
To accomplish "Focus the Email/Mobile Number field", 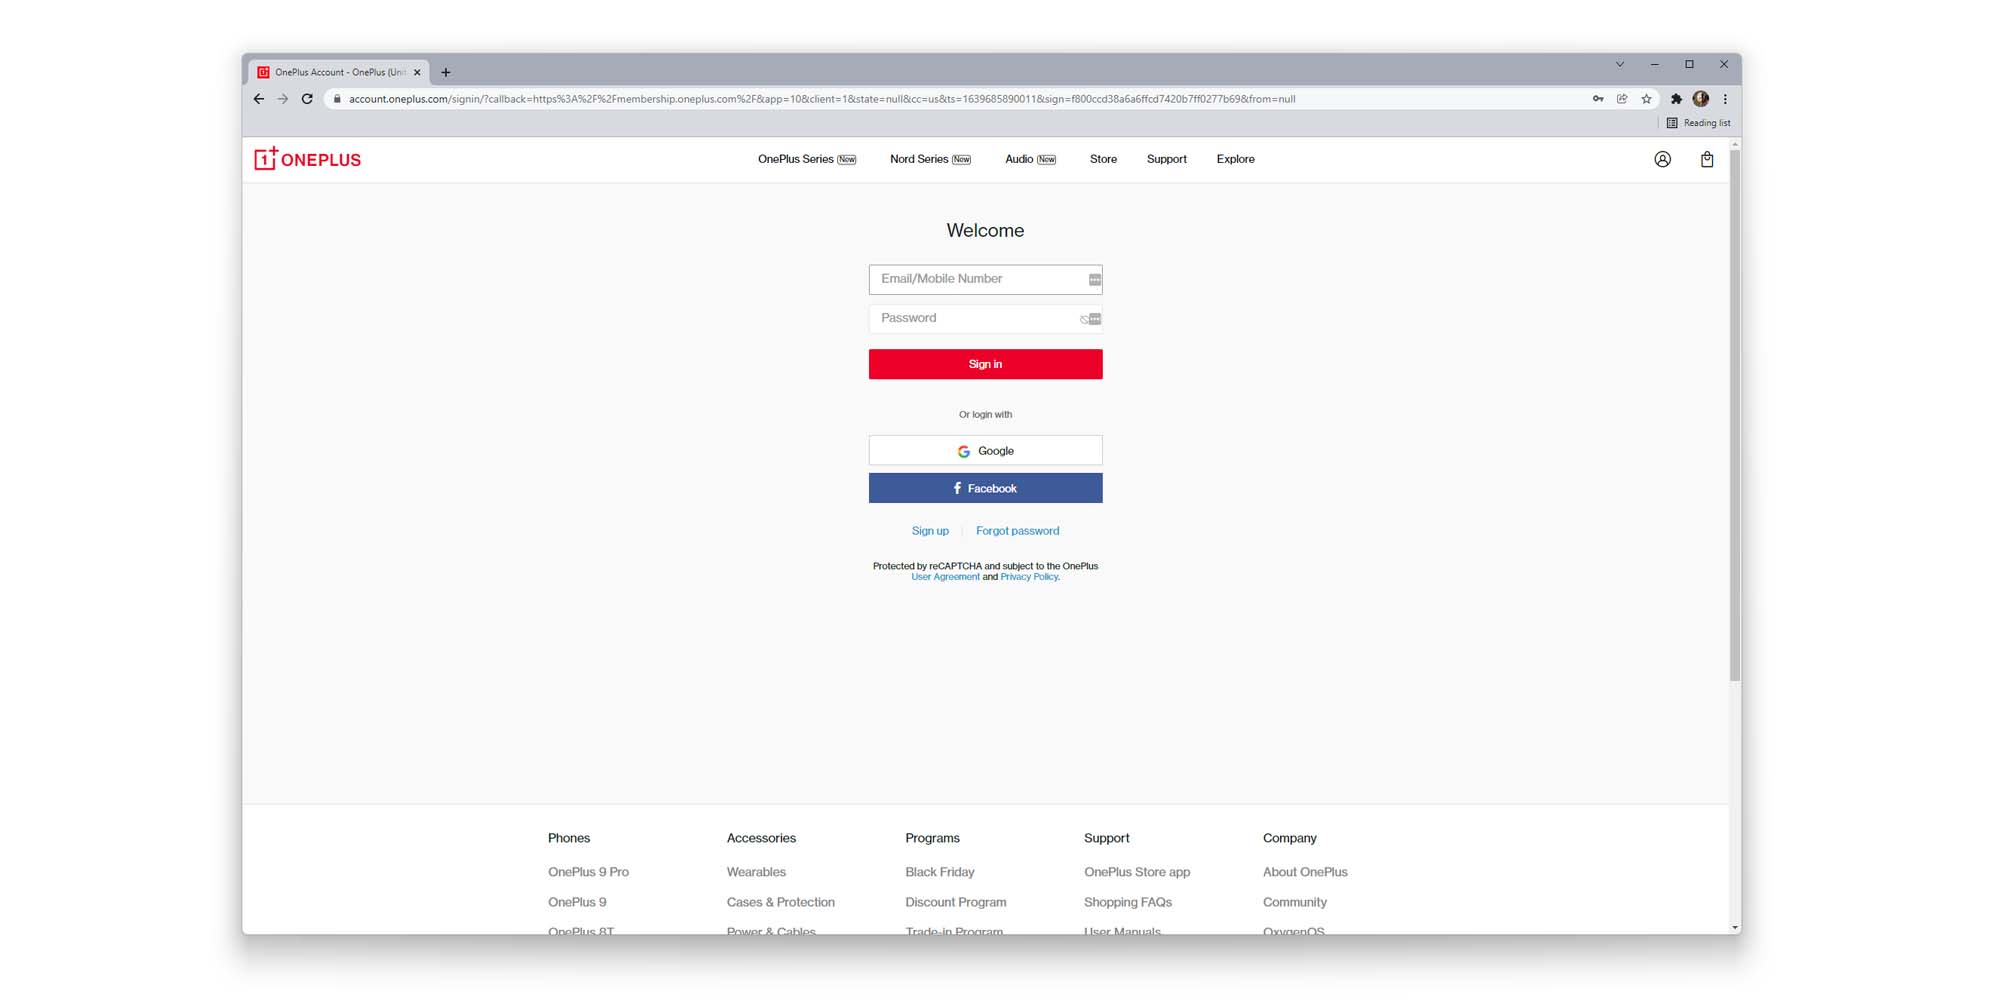I will pyautogui.click(x=975, y=279).
